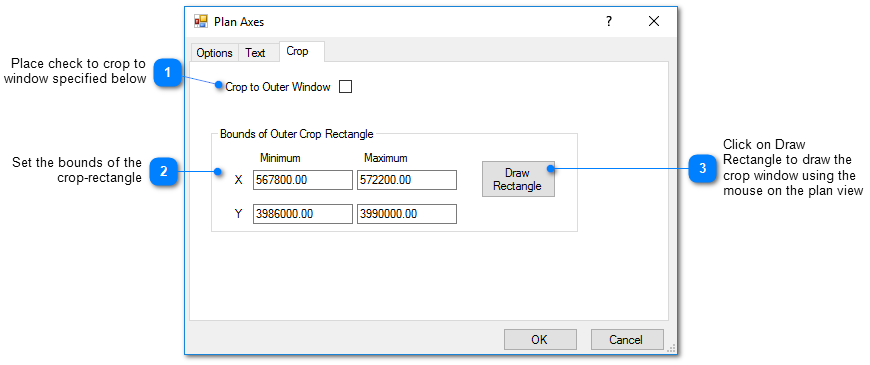Click the Y Minimum field 3986000.00
870x365 pixels.
point(302,214)
